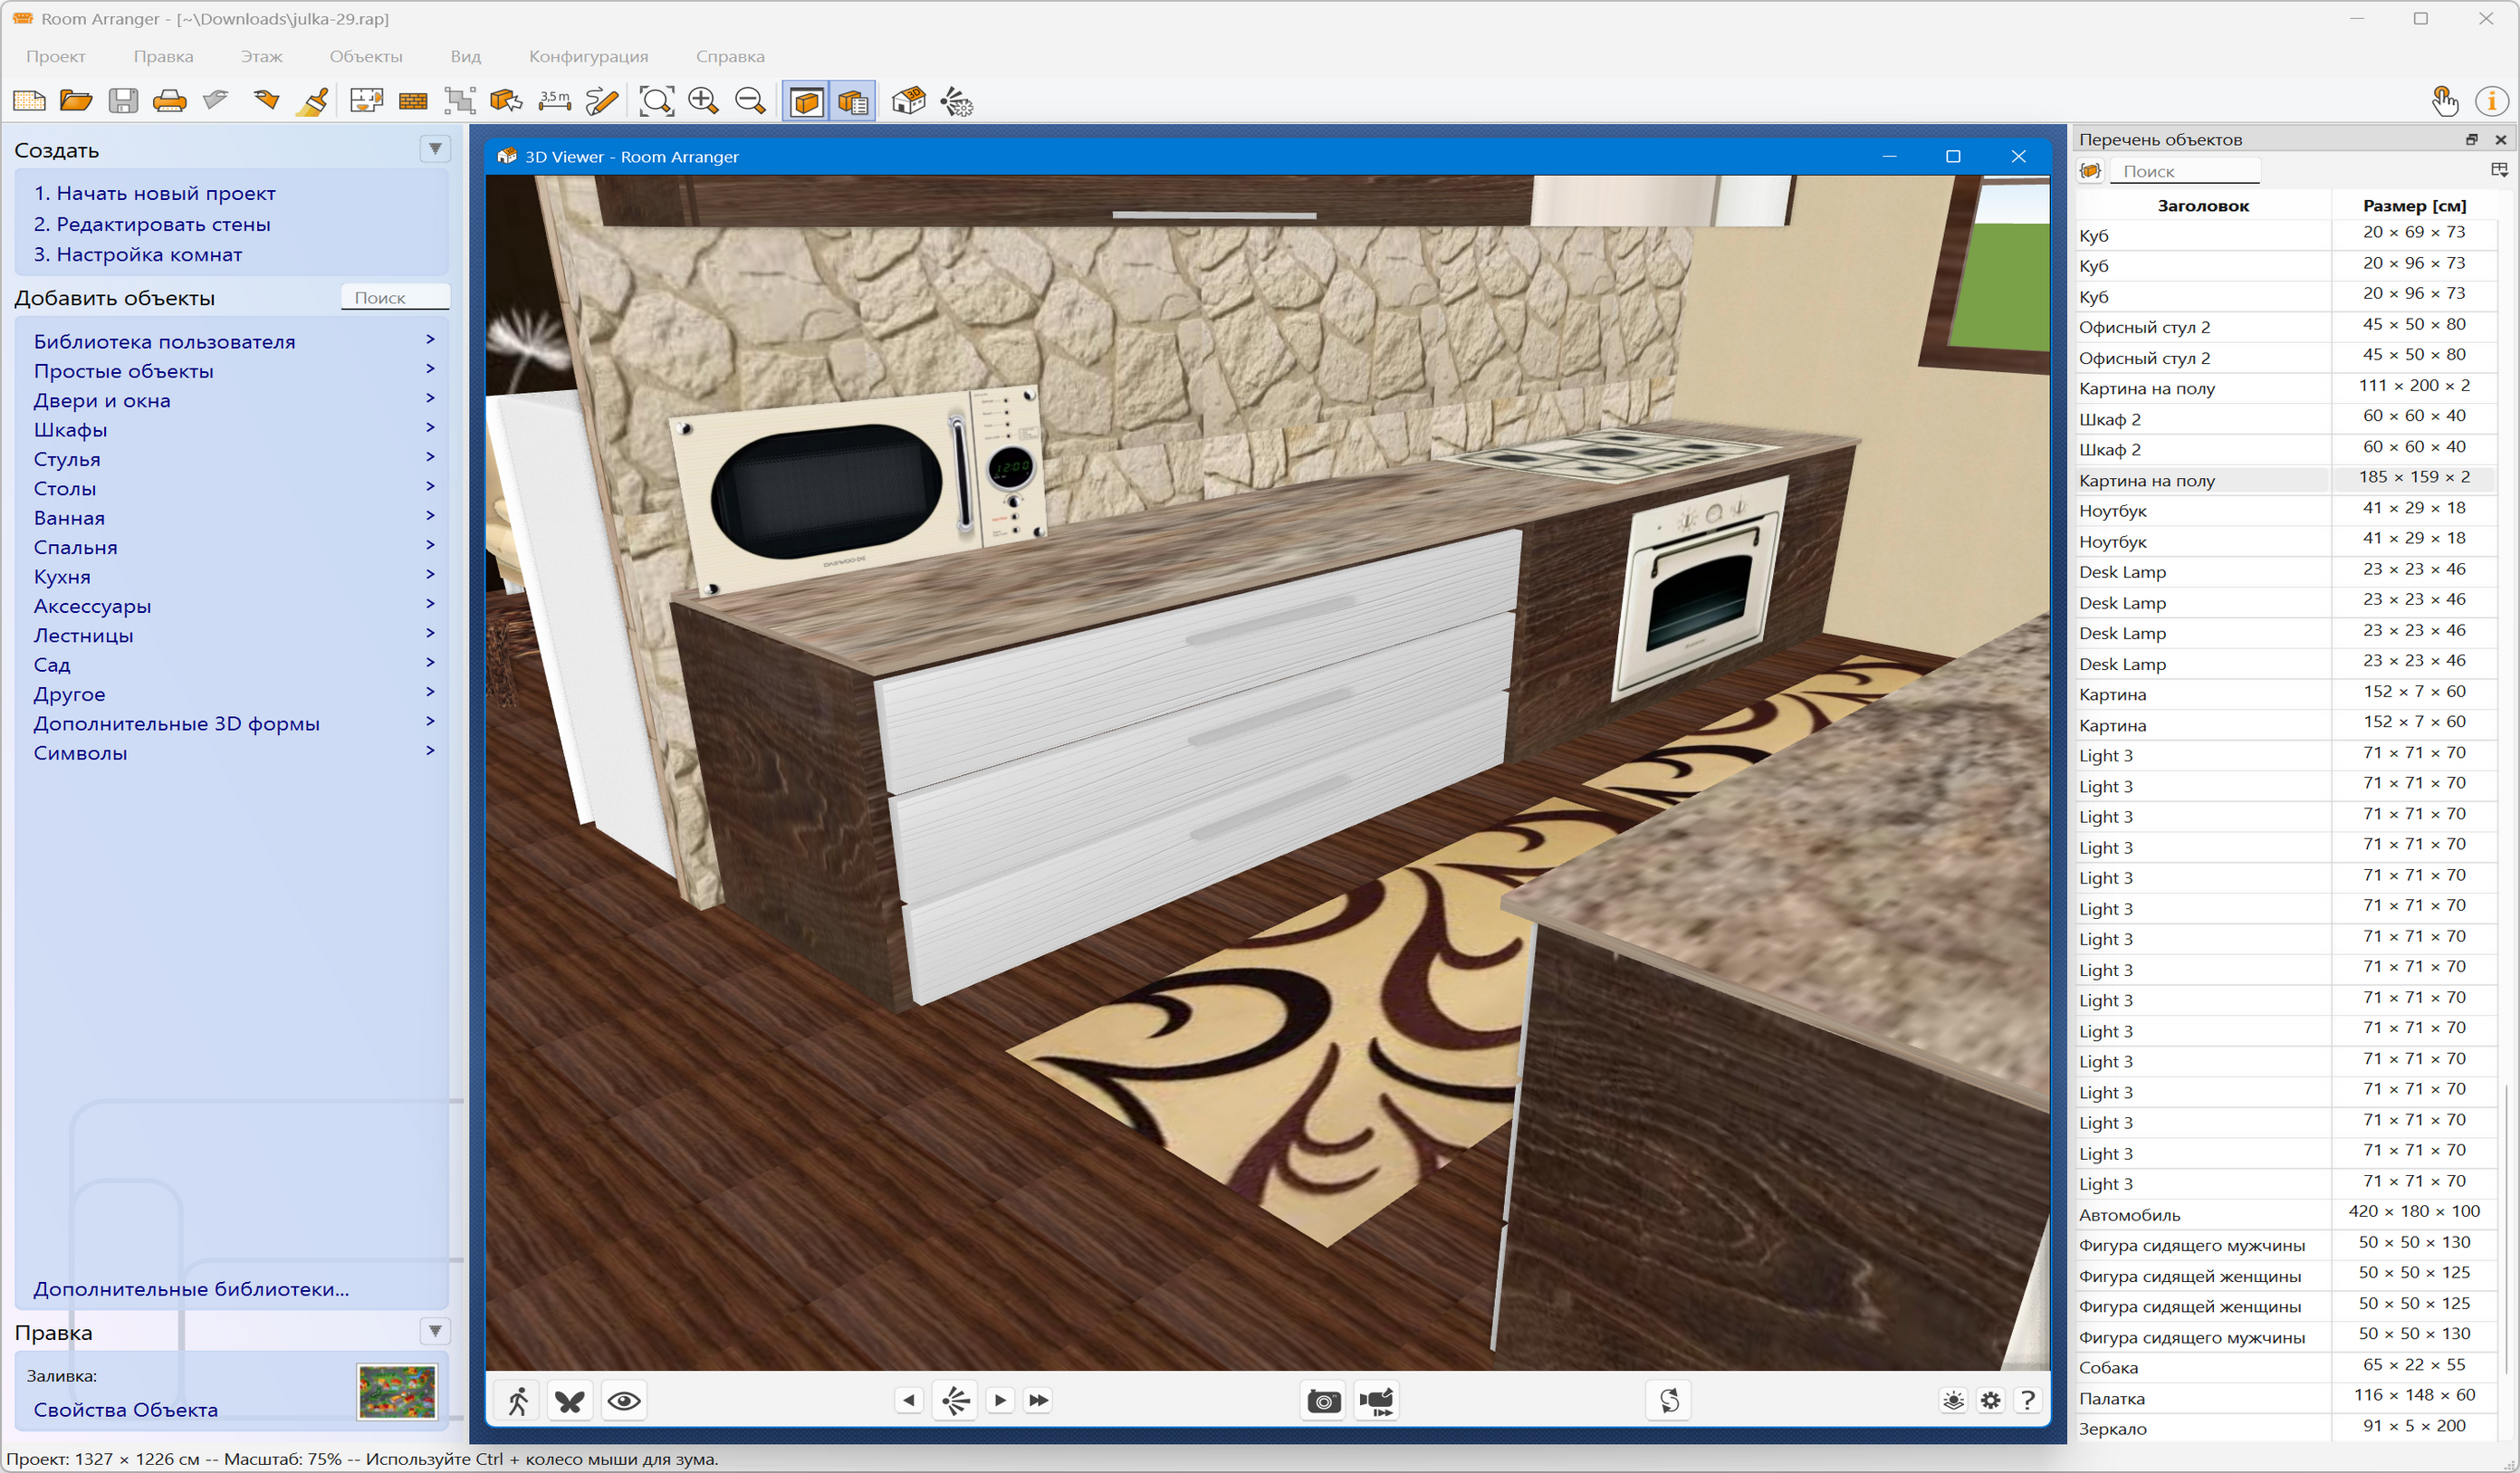This screenshot has height=1473, width=2520.
Task: Click the paintbrush tool in toolbar
Action: click(314, 101)
